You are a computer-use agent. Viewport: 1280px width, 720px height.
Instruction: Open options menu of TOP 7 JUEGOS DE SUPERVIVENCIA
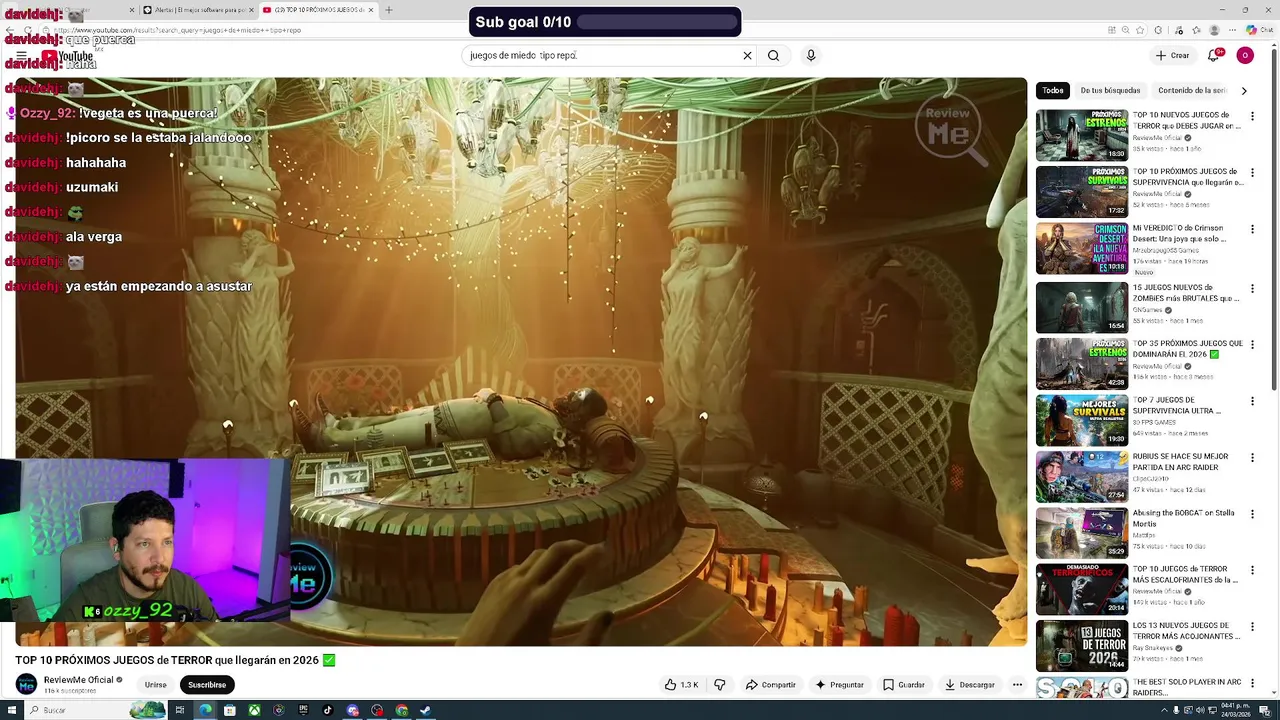(1252, 401)
